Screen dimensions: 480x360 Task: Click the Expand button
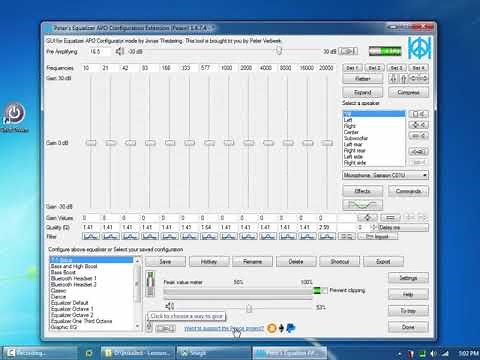pyautogui.click(x=363, y=92)
